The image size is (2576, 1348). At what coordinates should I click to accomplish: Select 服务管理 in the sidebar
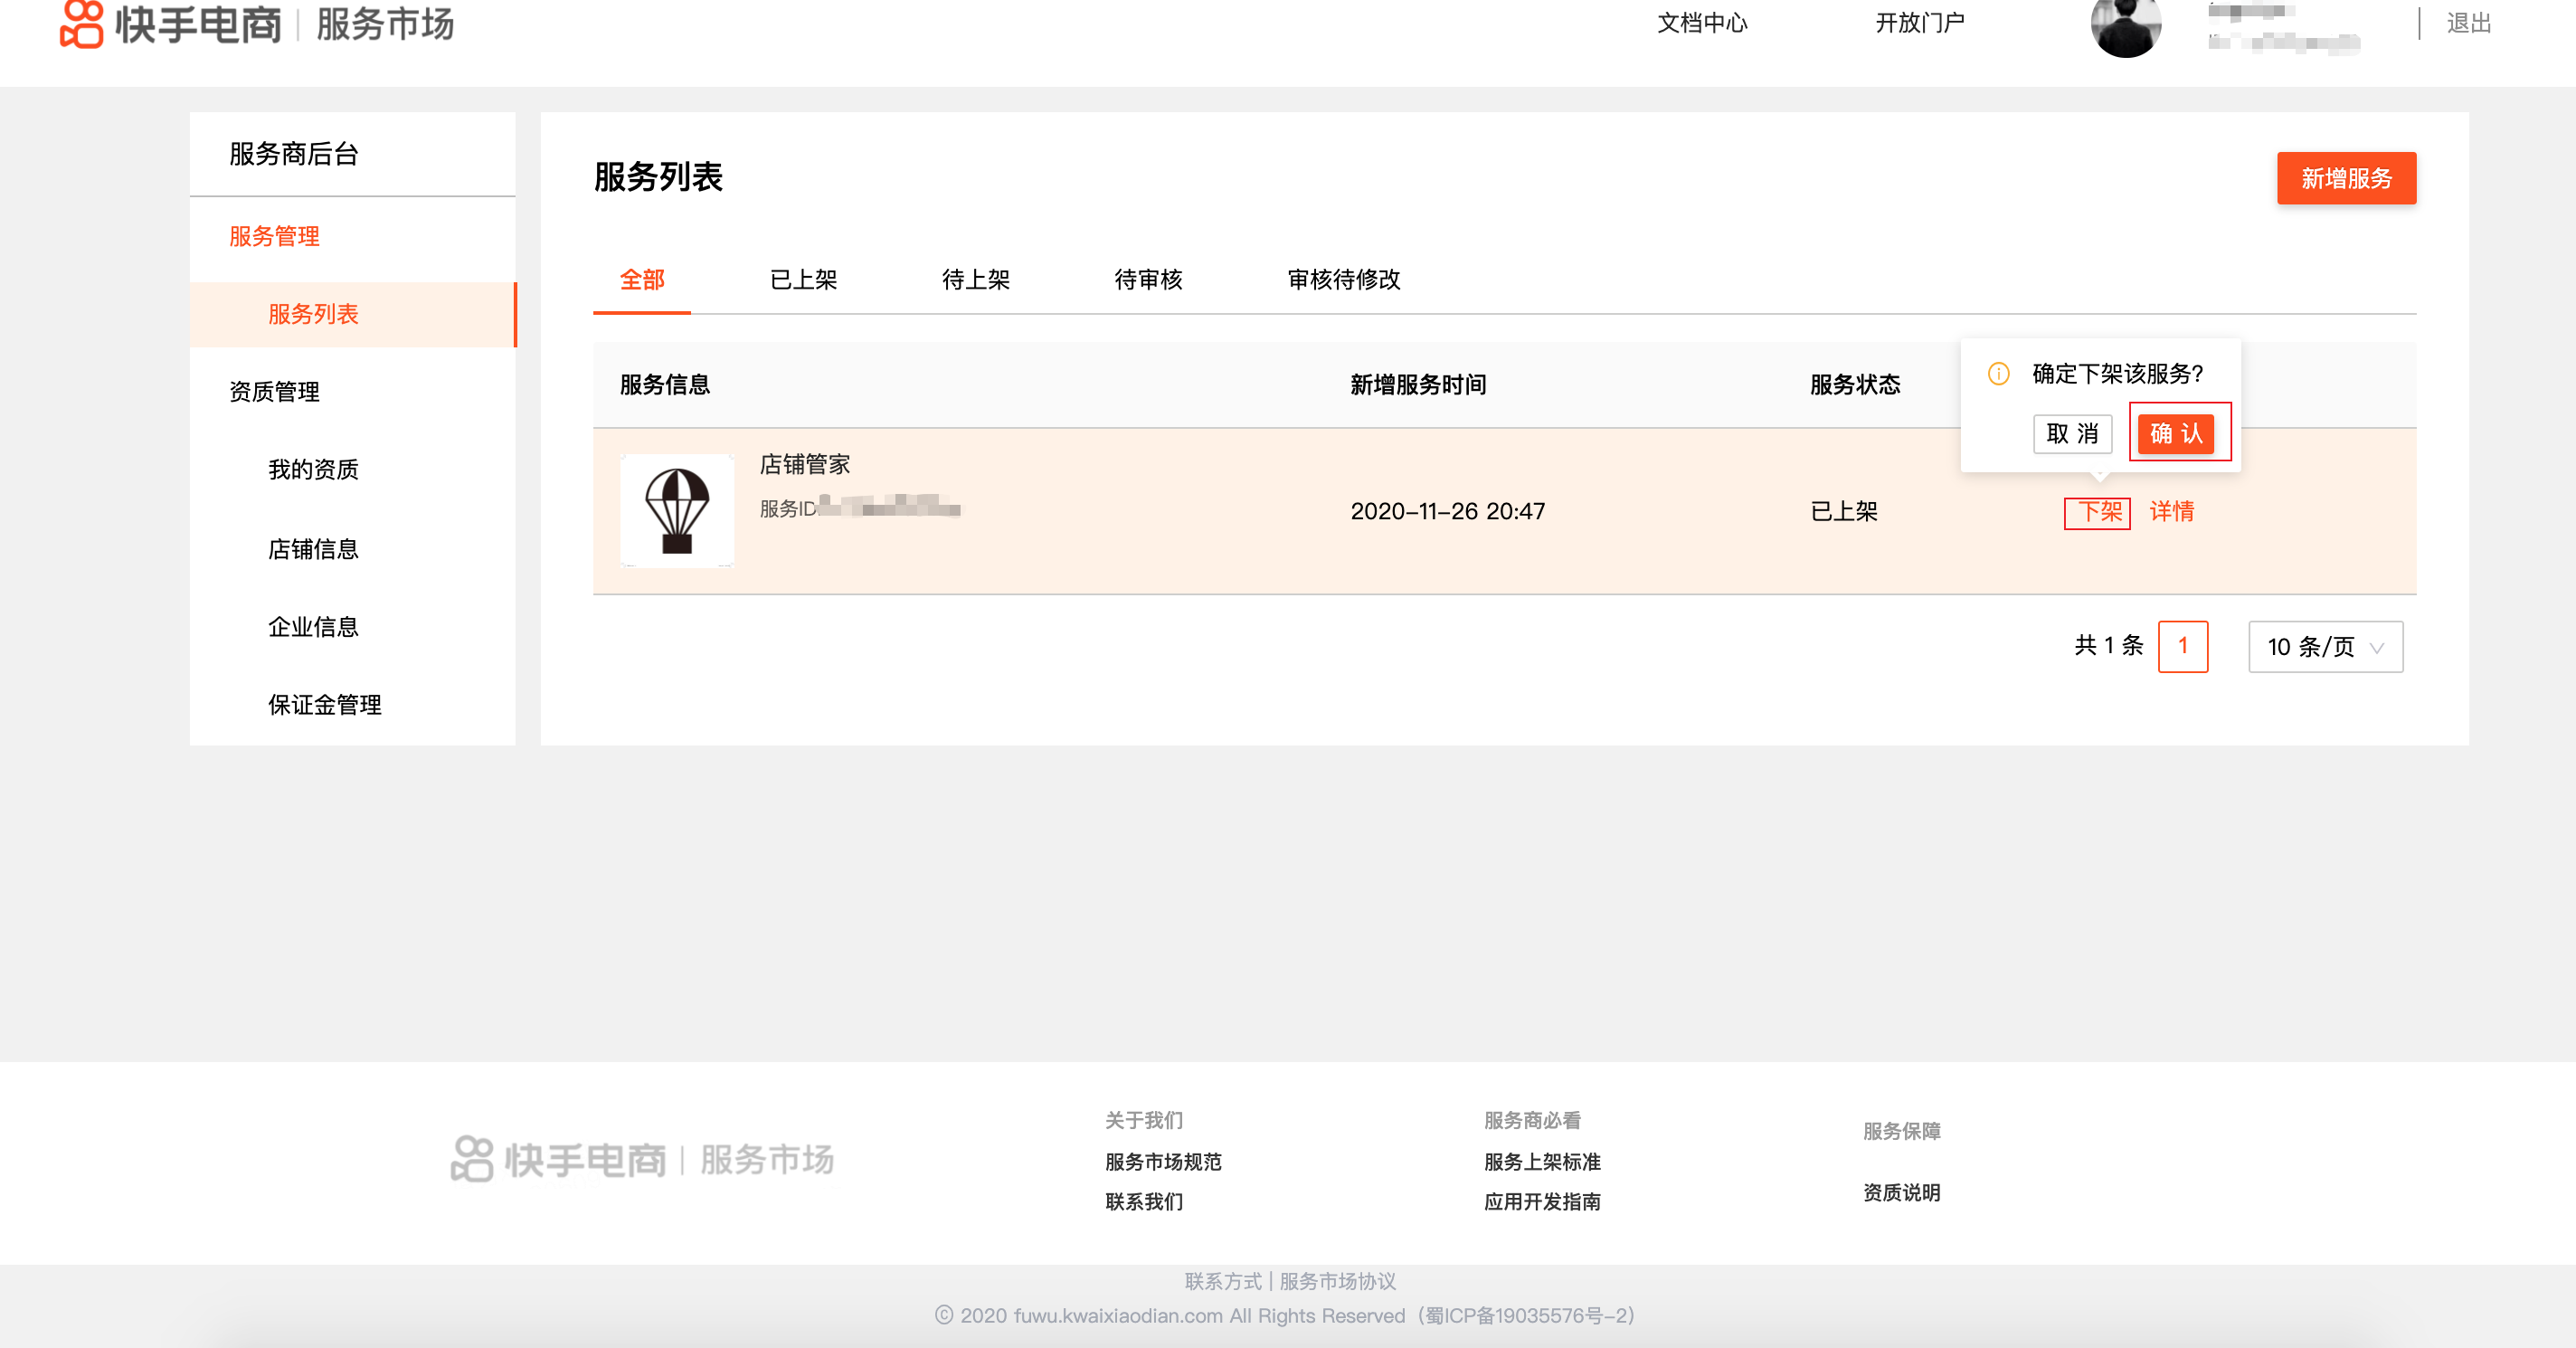(x=274, y=236)
